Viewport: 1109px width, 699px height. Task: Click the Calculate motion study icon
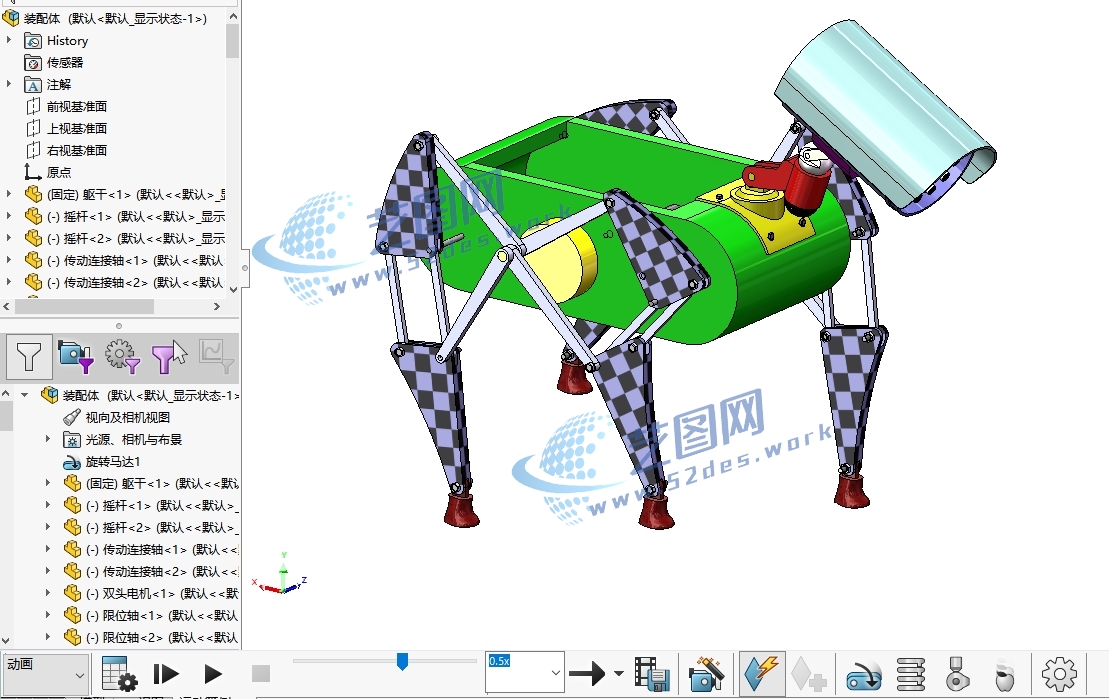pyautogui.click(x=118, y=674)
